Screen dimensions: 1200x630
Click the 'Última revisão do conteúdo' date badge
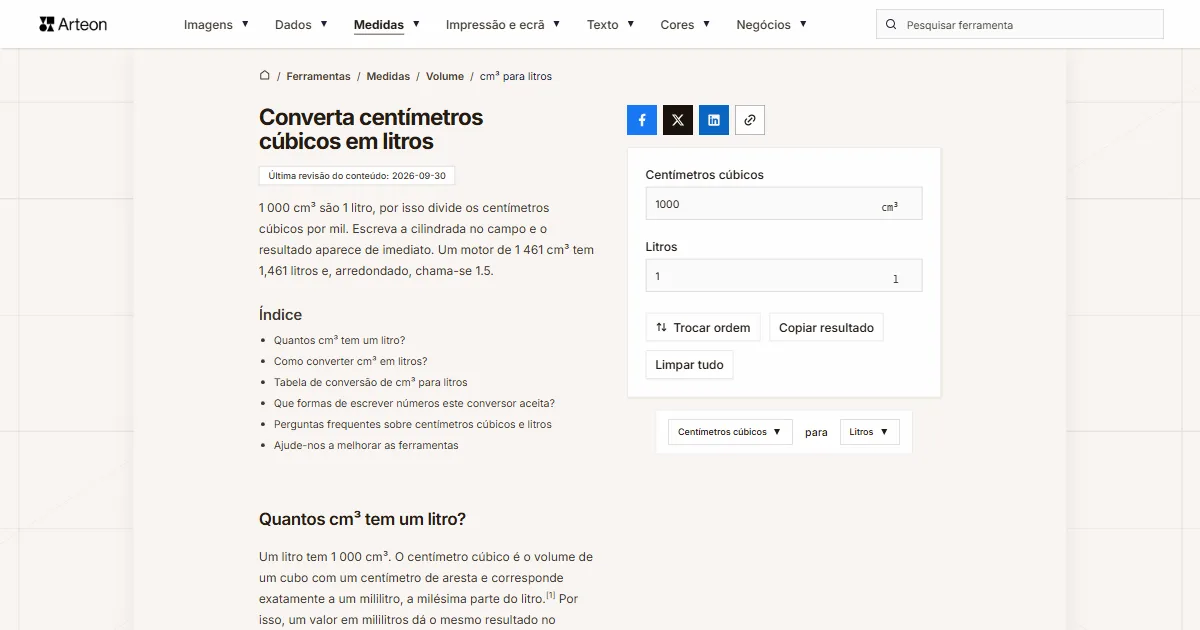[357, 175]
